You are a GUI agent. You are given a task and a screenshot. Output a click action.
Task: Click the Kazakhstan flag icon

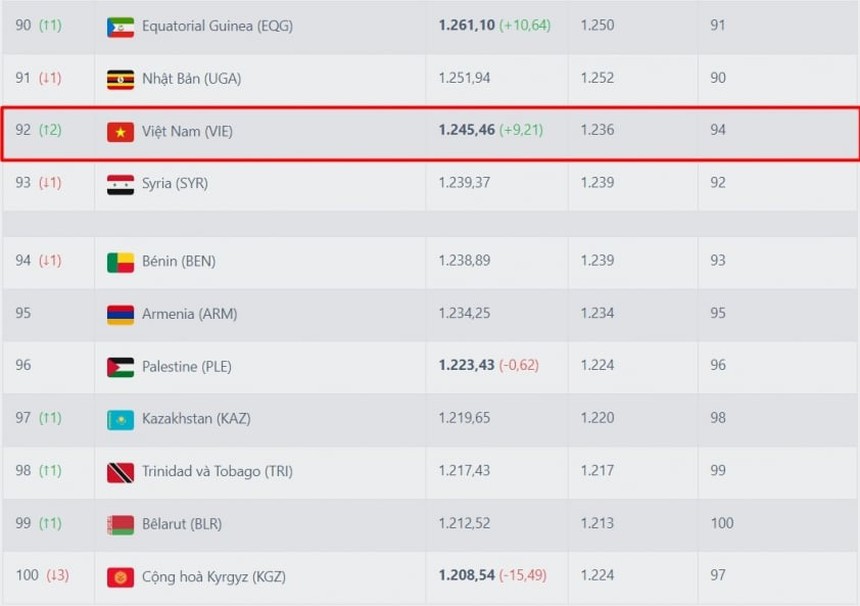[x=120, y=419]
